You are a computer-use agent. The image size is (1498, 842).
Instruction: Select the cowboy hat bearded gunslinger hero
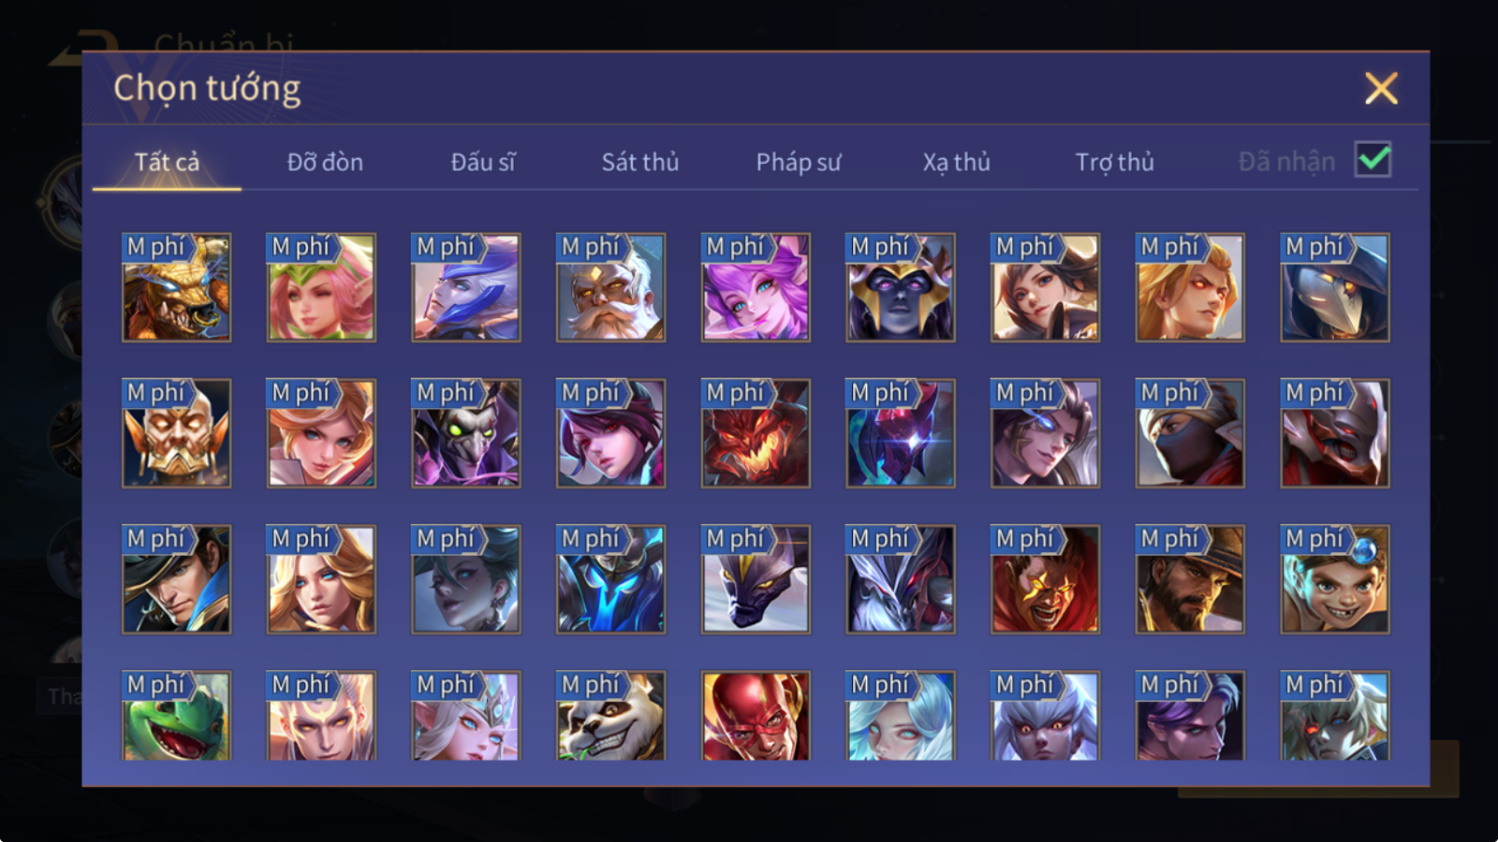(x=1190, y=580)
